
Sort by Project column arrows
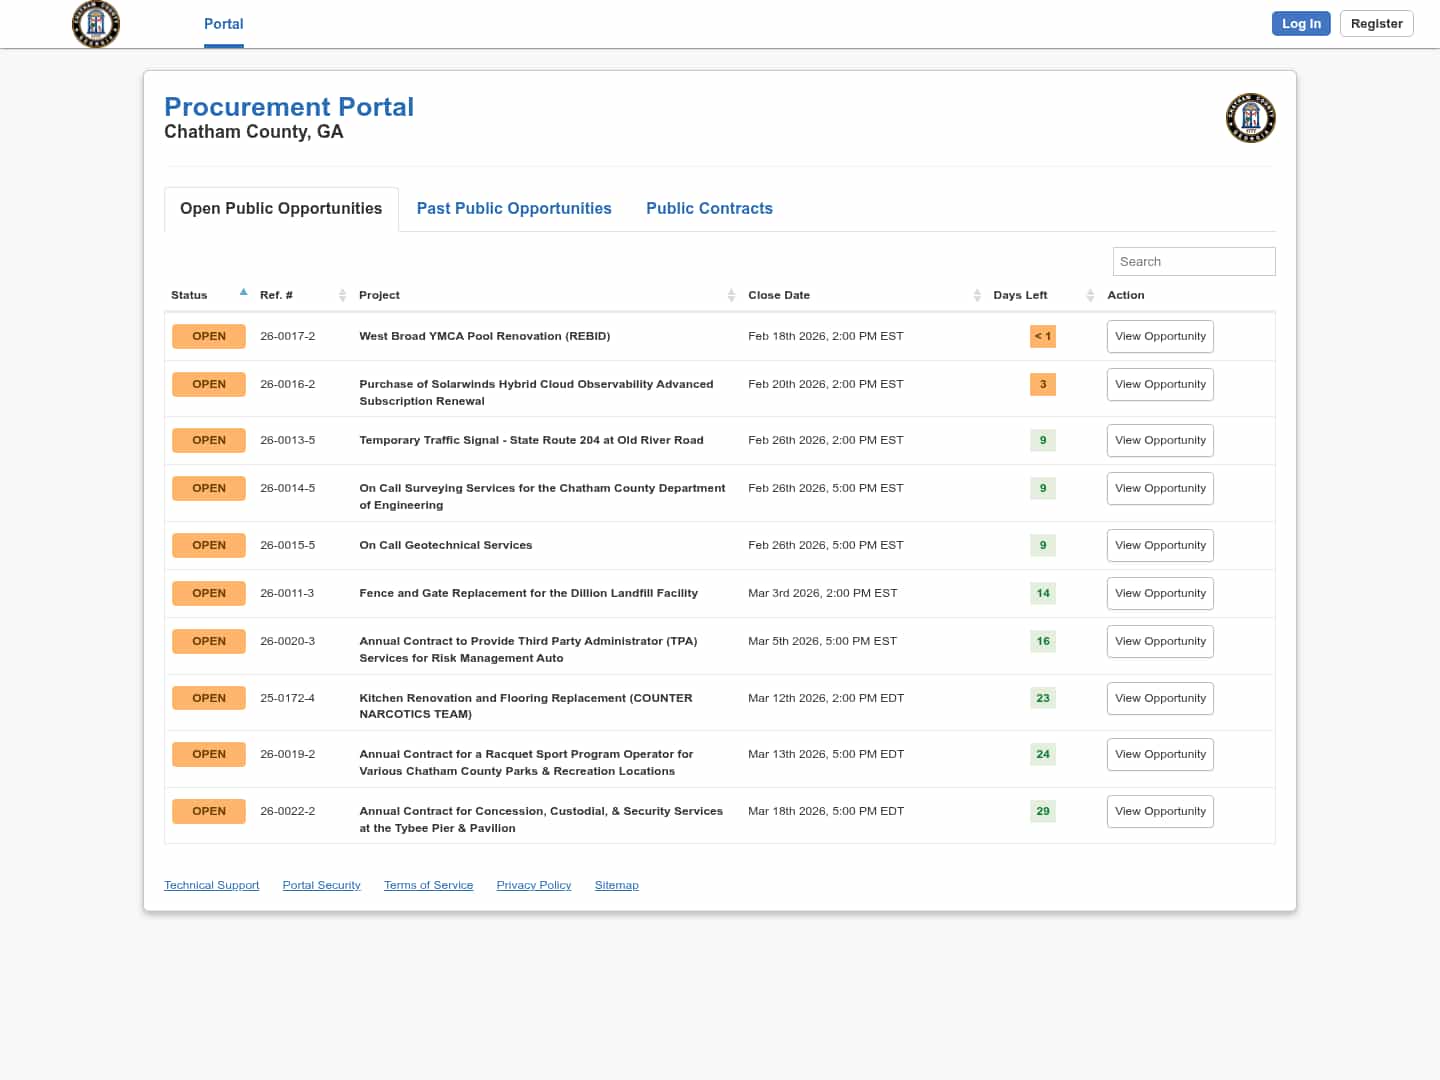point(731,295)
